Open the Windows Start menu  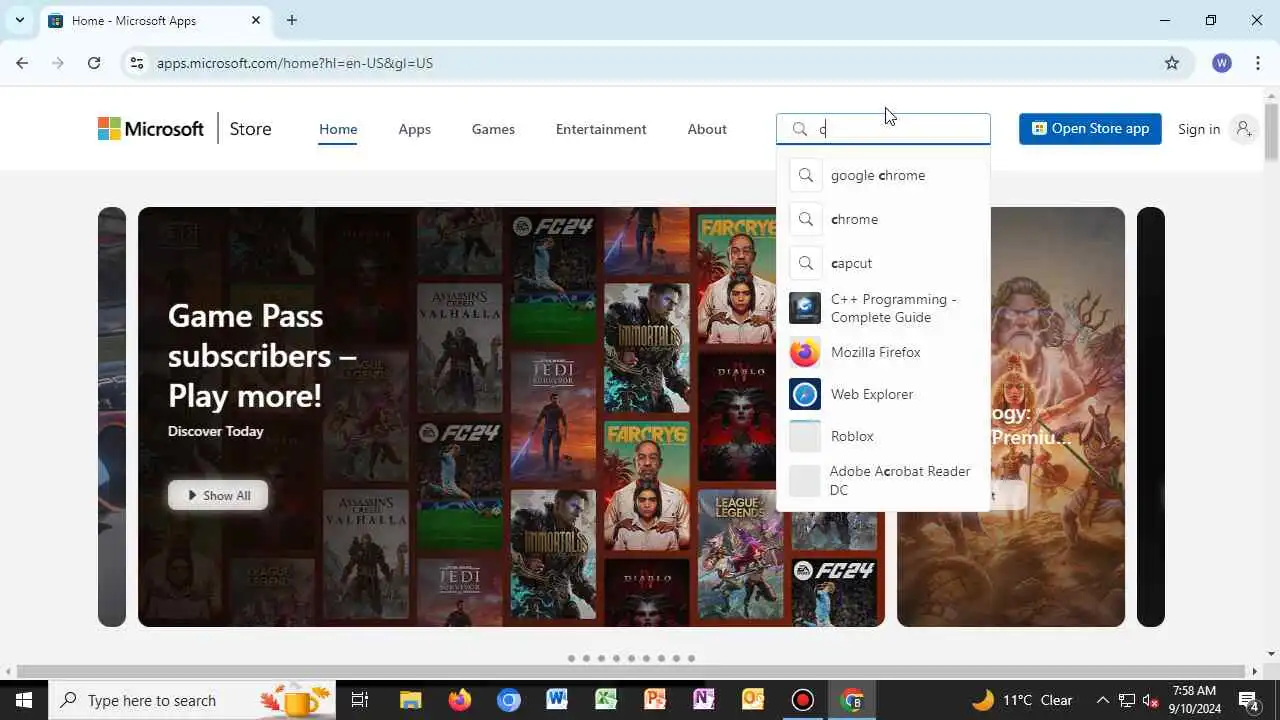tap(24, 700)
